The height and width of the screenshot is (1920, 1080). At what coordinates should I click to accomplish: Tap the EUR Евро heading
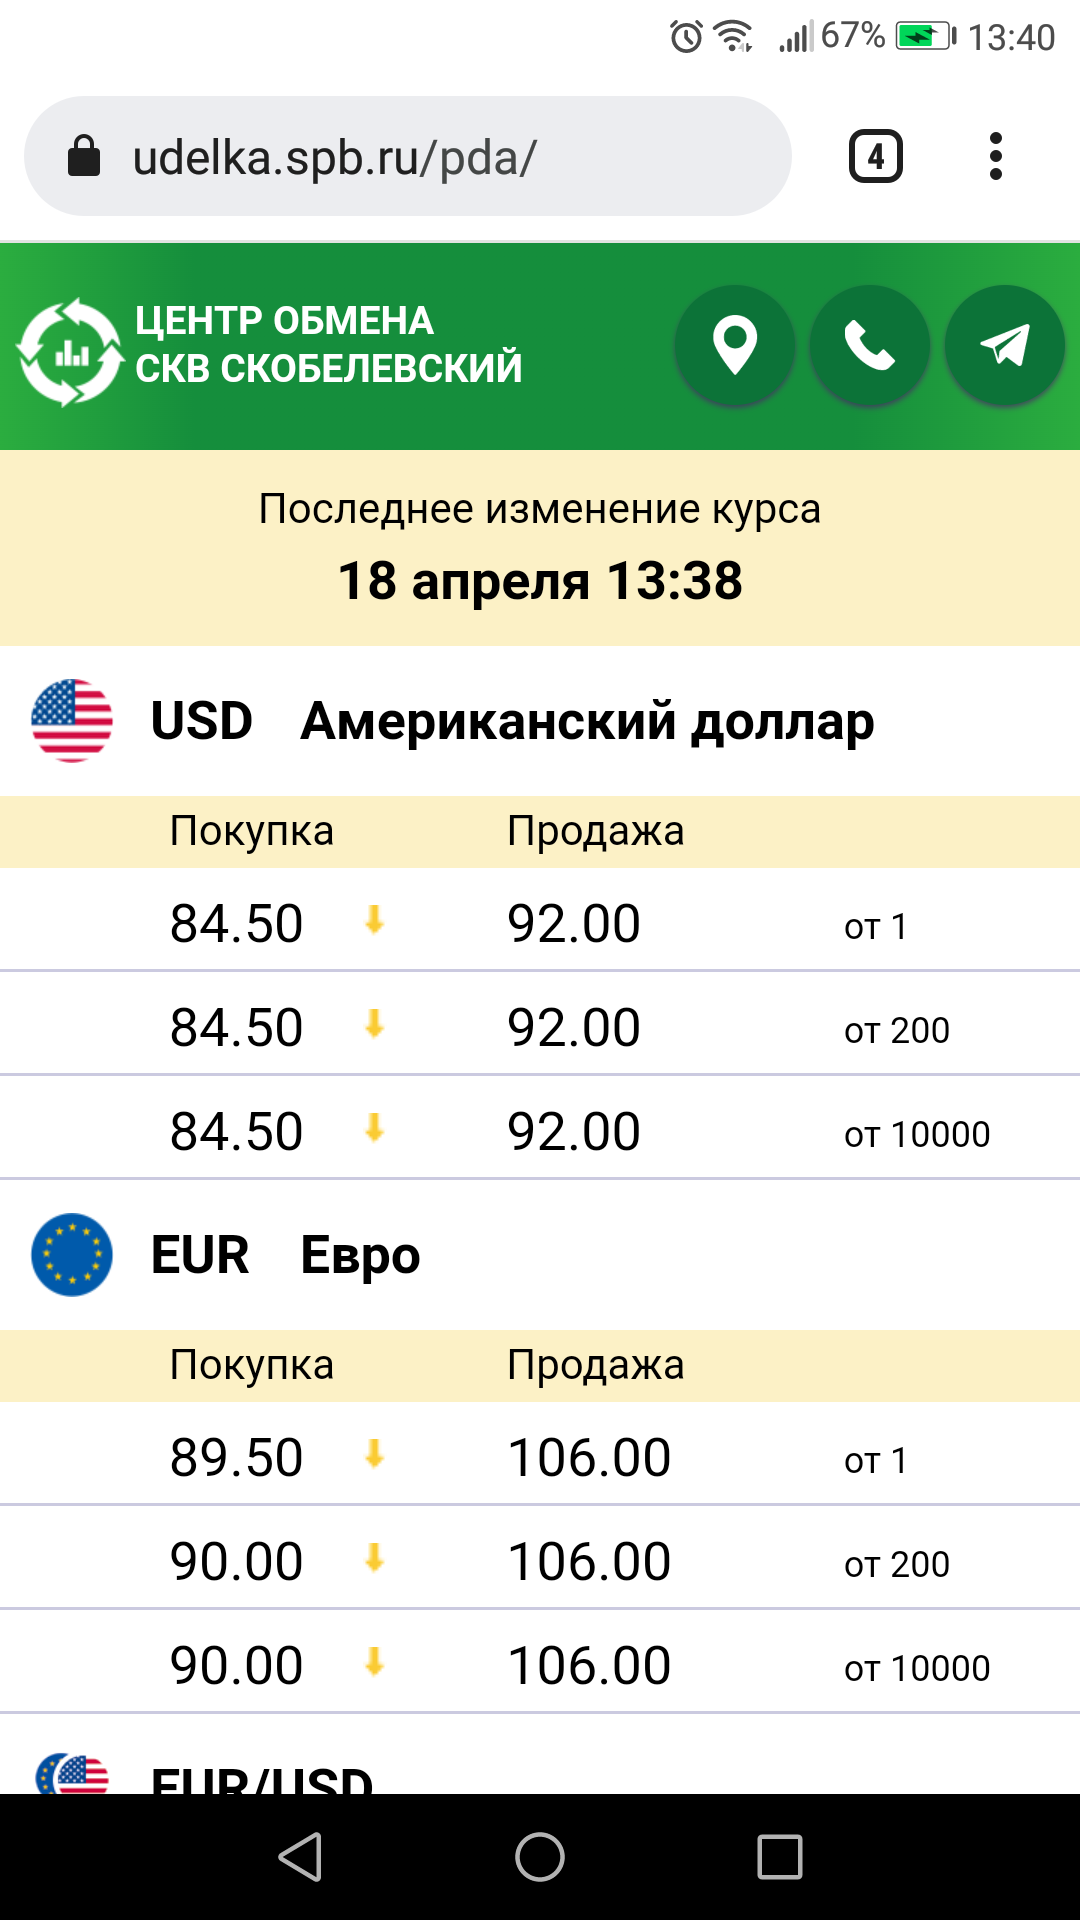286,1255
